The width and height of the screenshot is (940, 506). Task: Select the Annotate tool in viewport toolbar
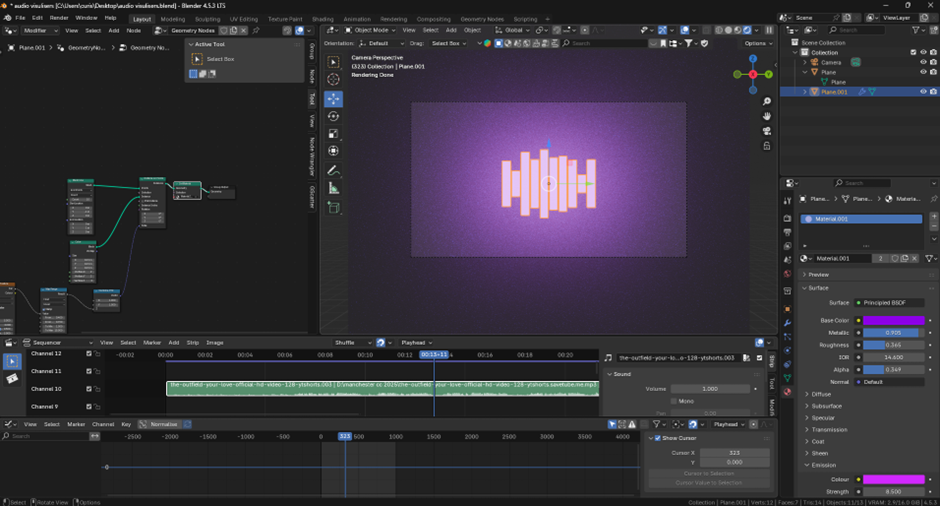tap(334, 170)
